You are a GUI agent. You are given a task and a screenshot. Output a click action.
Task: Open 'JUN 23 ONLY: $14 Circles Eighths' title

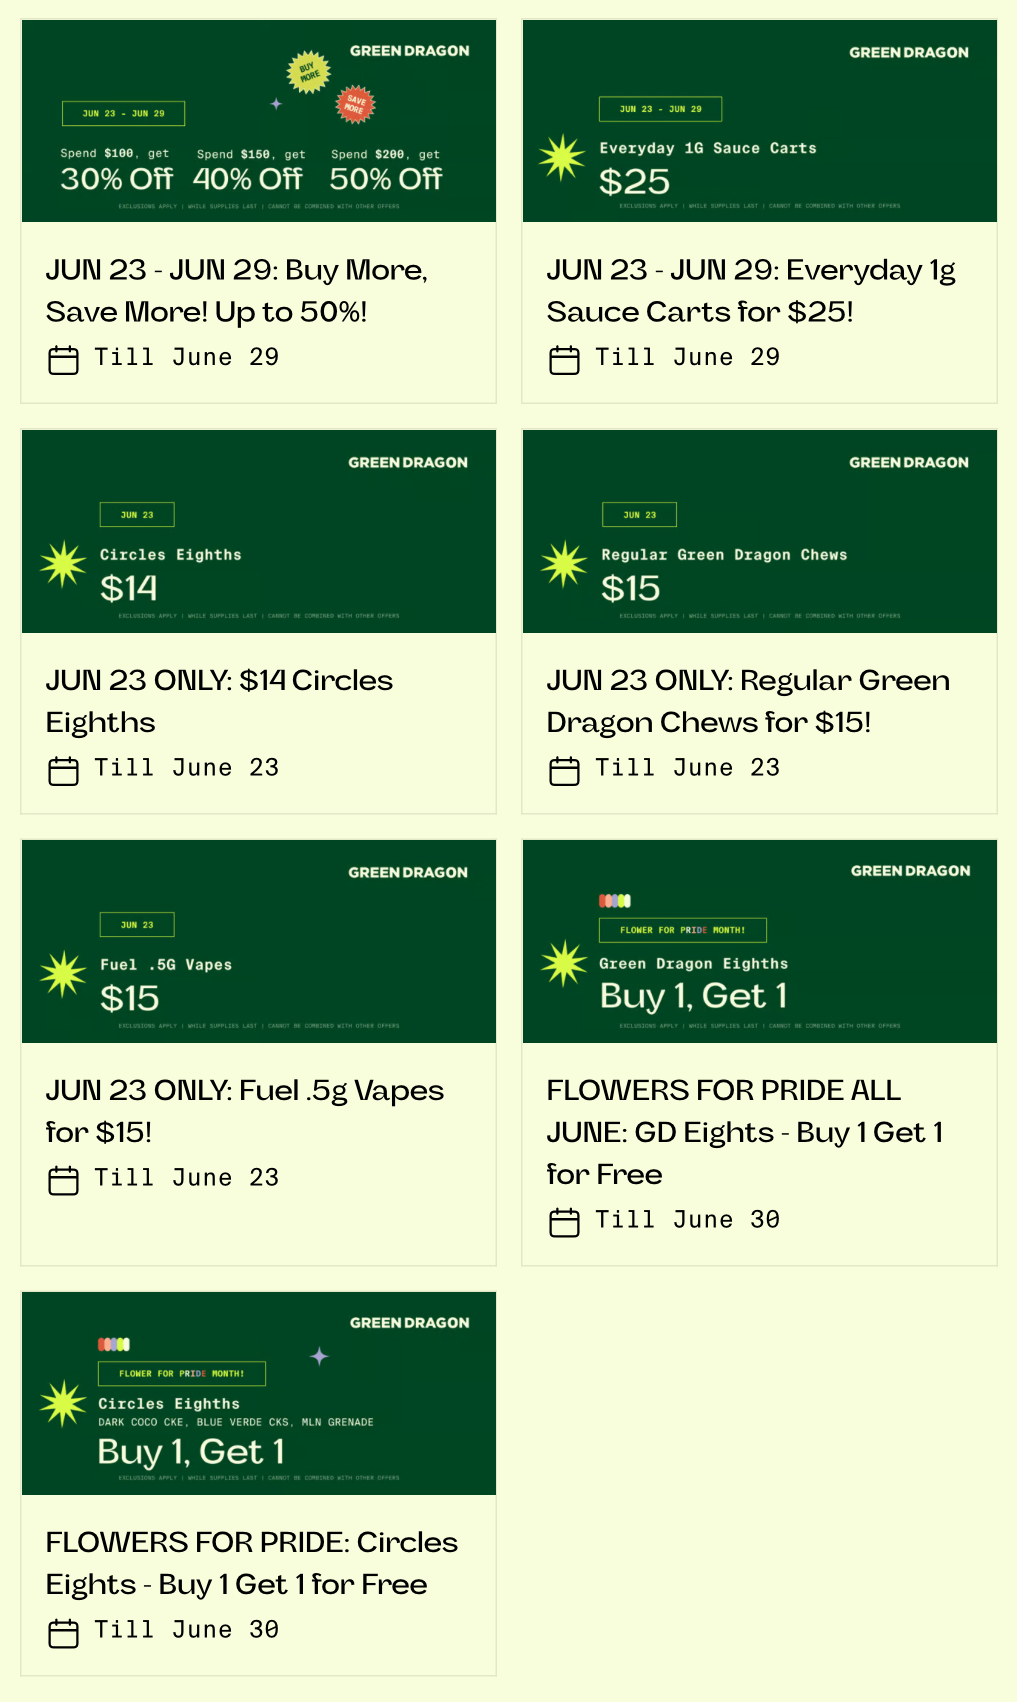tap(220, 701)
